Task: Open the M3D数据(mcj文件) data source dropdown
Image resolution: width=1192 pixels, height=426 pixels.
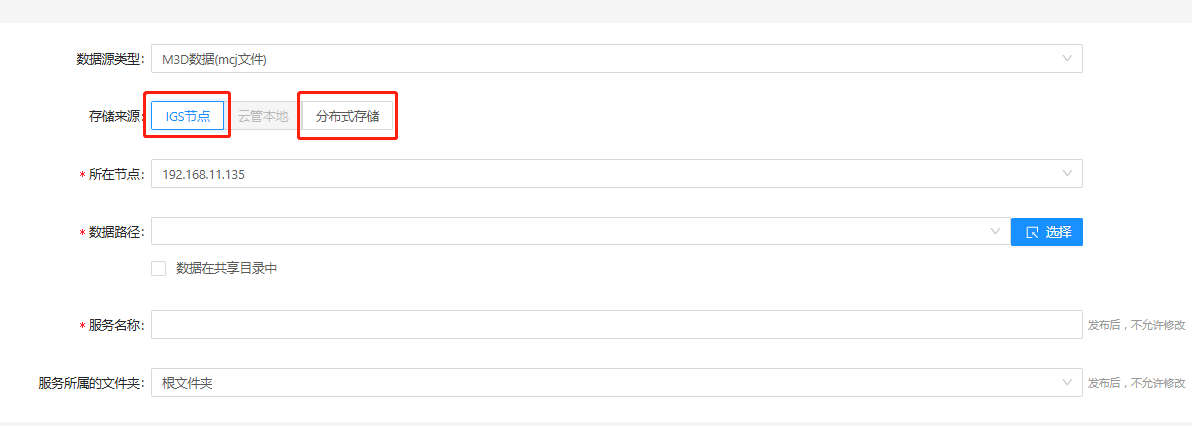Action: [x=617, y=59]
